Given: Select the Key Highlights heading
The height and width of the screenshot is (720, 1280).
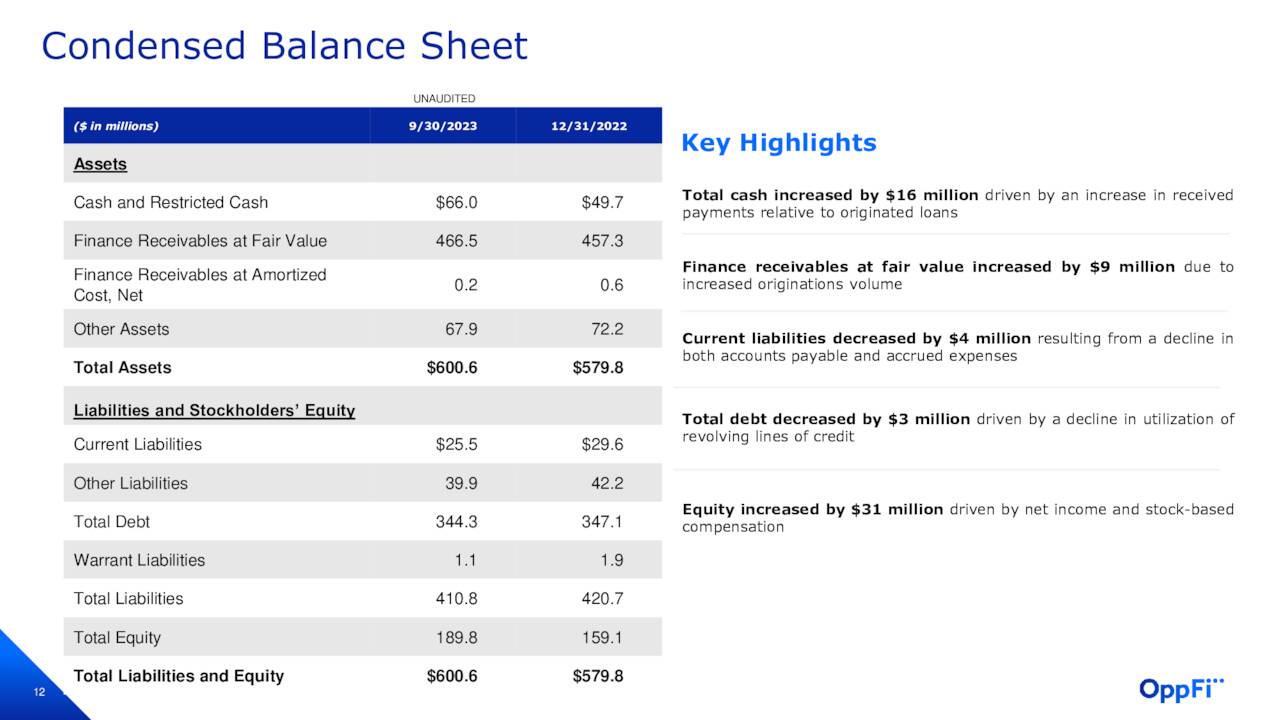Looking at the screenshot, I should tap(779, 143).
